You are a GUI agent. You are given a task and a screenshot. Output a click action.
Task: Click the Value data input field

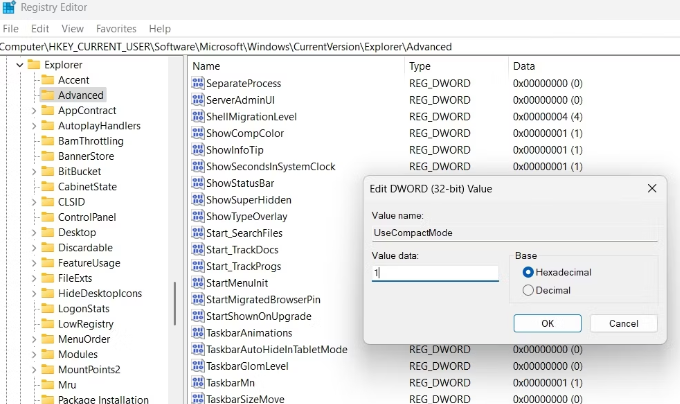coord(435,273)
